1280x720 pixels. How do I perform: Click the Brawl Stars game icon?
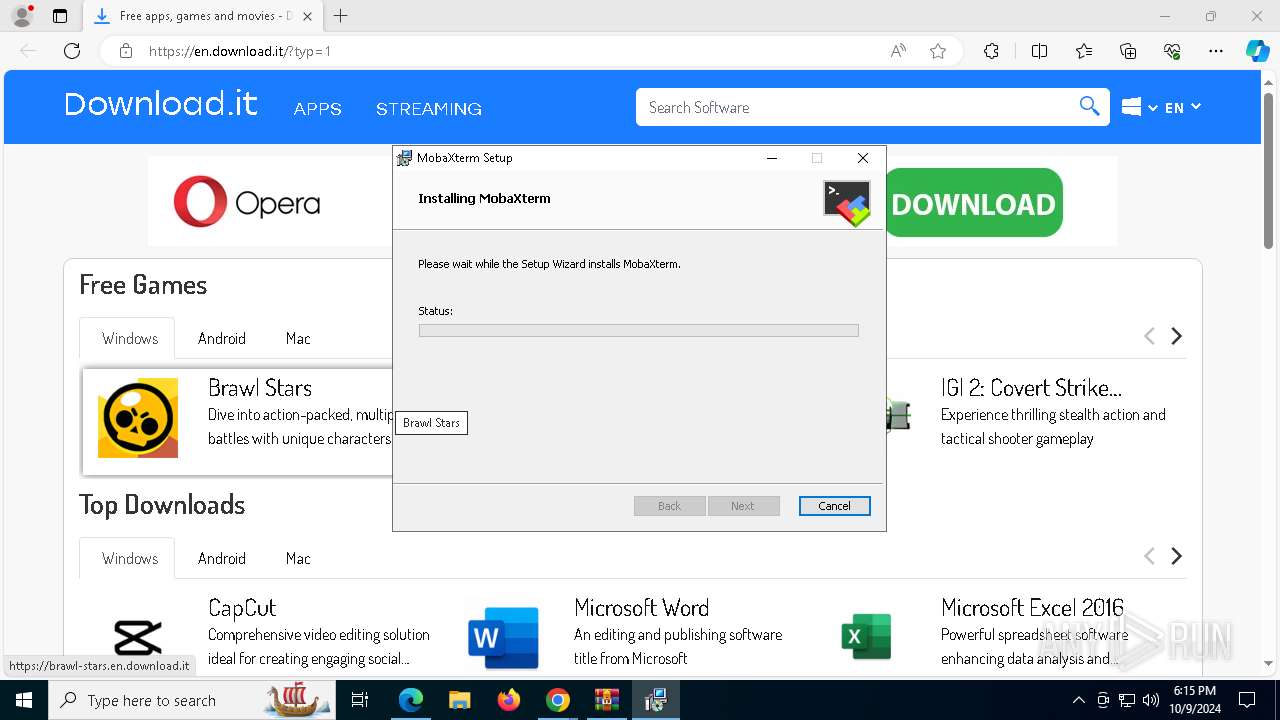tap(138, 418)
